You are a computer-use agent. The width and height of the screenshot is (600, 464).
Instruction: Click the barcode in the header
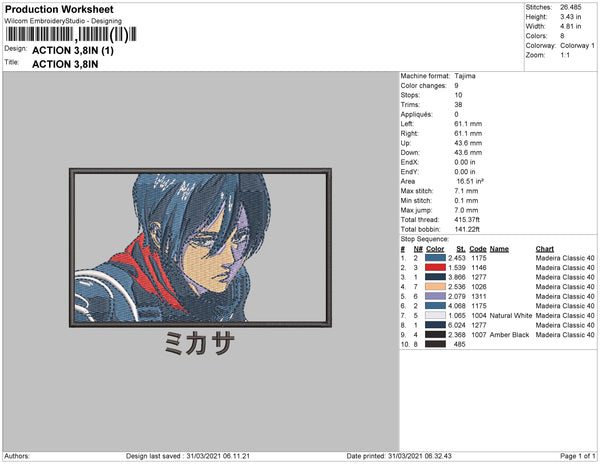(71, 34)
